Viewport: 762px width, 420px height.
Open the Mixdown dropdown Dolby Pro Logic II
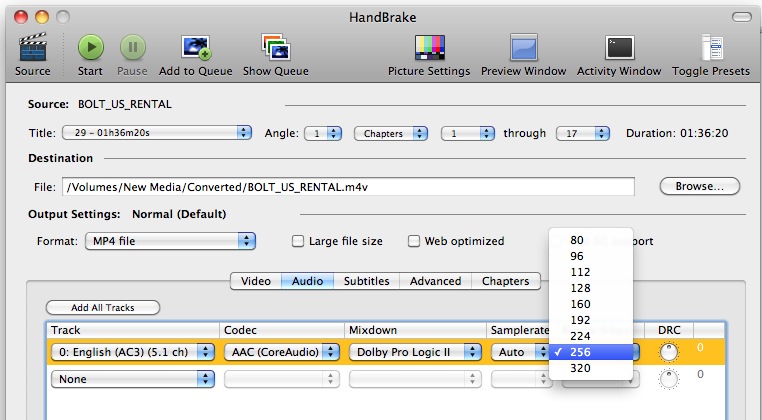(x=415, y=352)
